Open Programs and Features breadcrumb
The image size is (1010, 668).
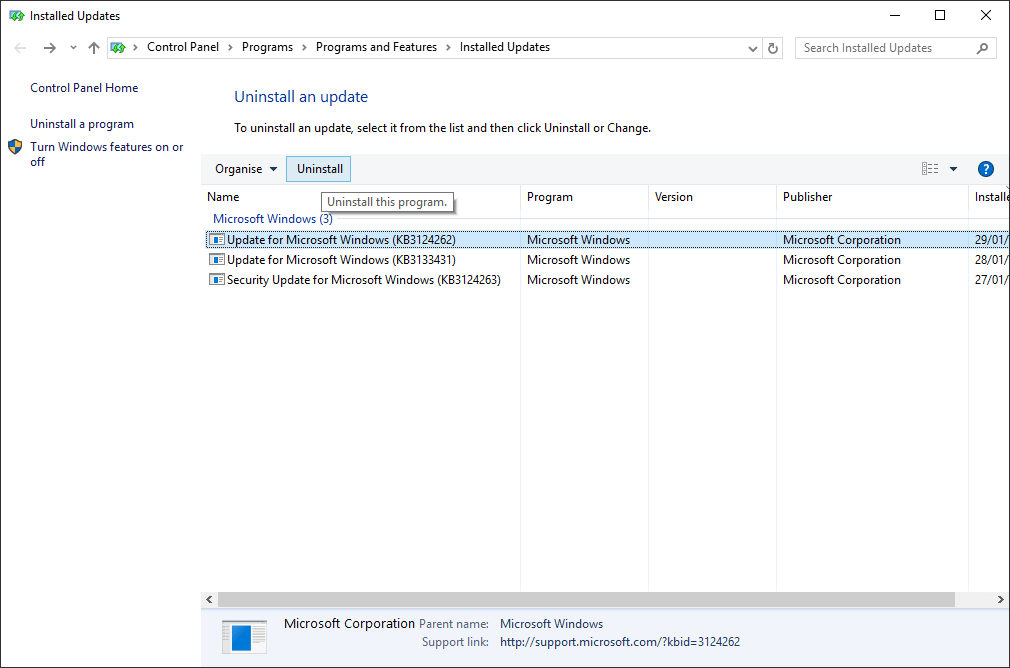[x=376, y=47]
